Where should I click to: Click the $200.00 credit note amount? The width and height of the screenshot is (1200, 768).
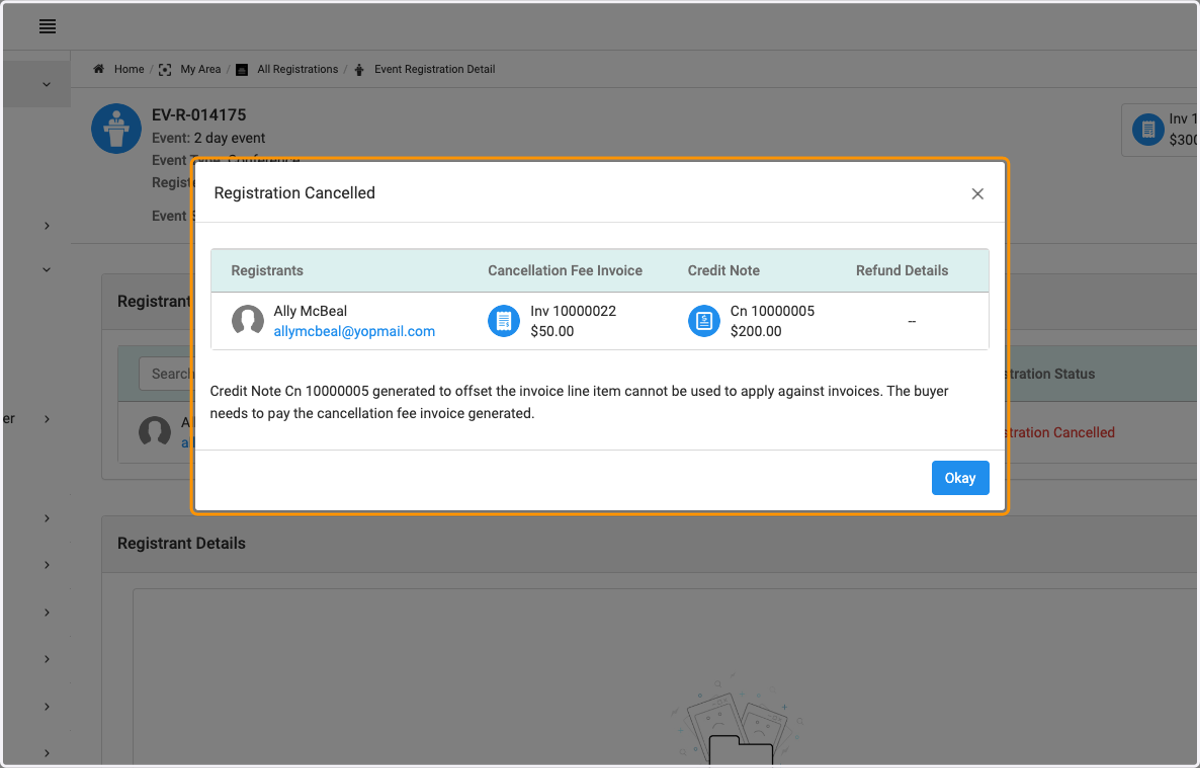(x=756, y=331)
